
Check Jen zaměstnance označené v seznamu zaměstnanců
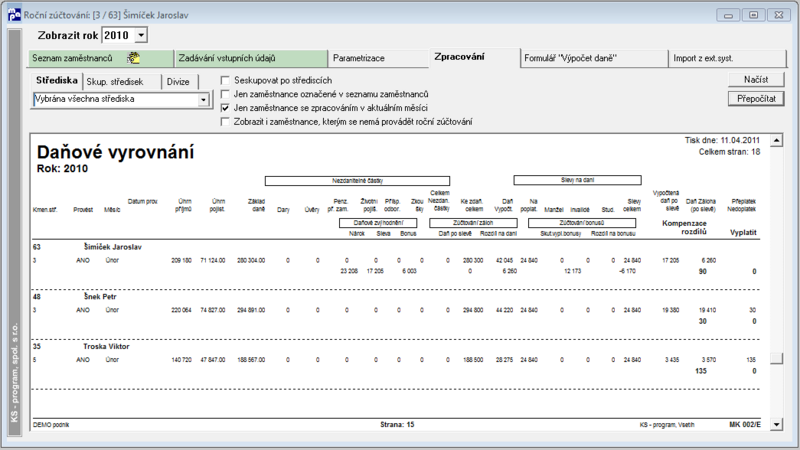click(x=225, y=94)
